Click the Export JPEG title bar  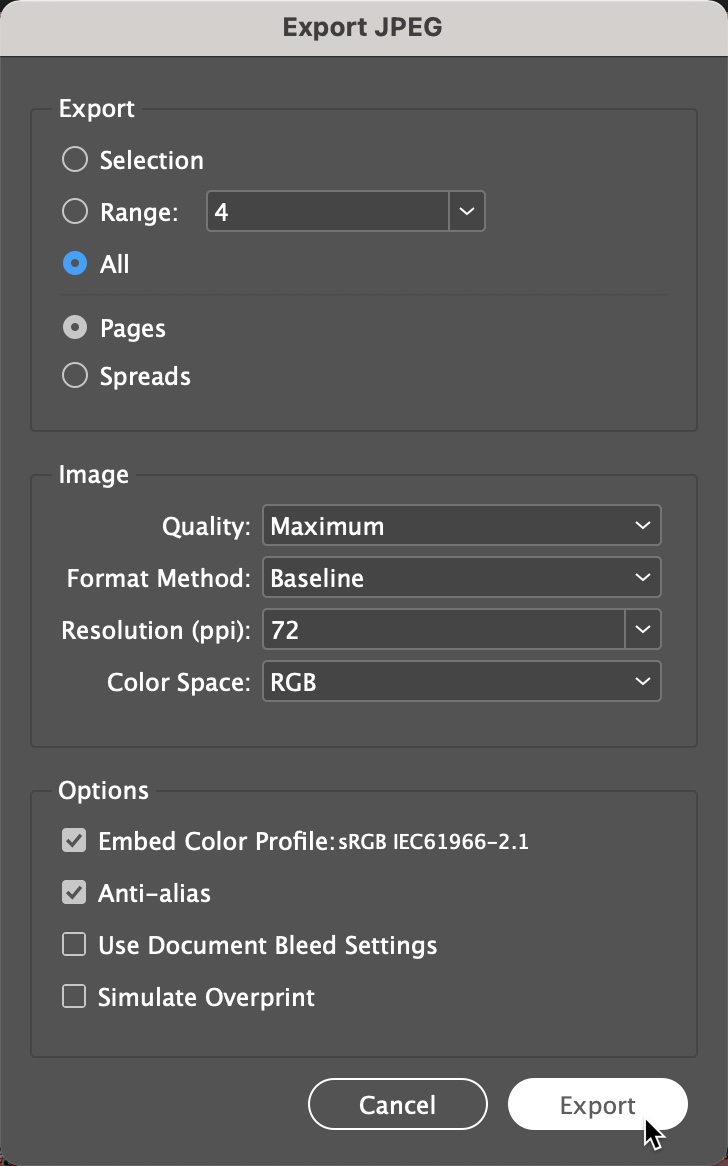(364, 28)
